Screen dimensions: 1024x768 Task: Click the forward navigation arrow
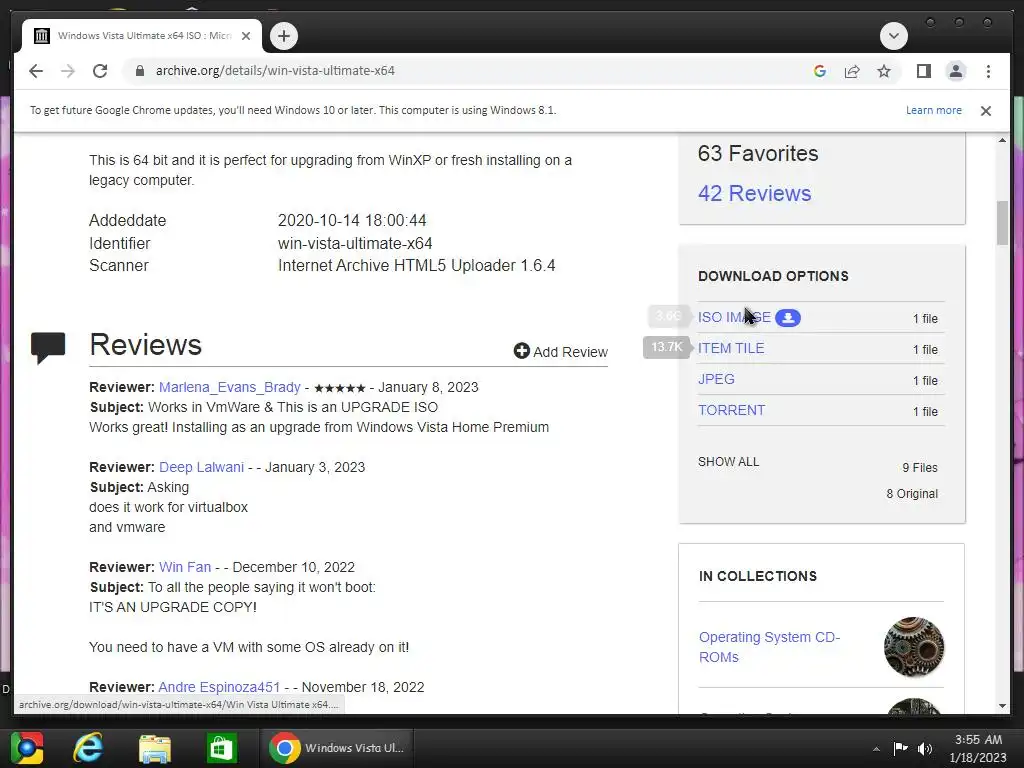coord(68,71)
